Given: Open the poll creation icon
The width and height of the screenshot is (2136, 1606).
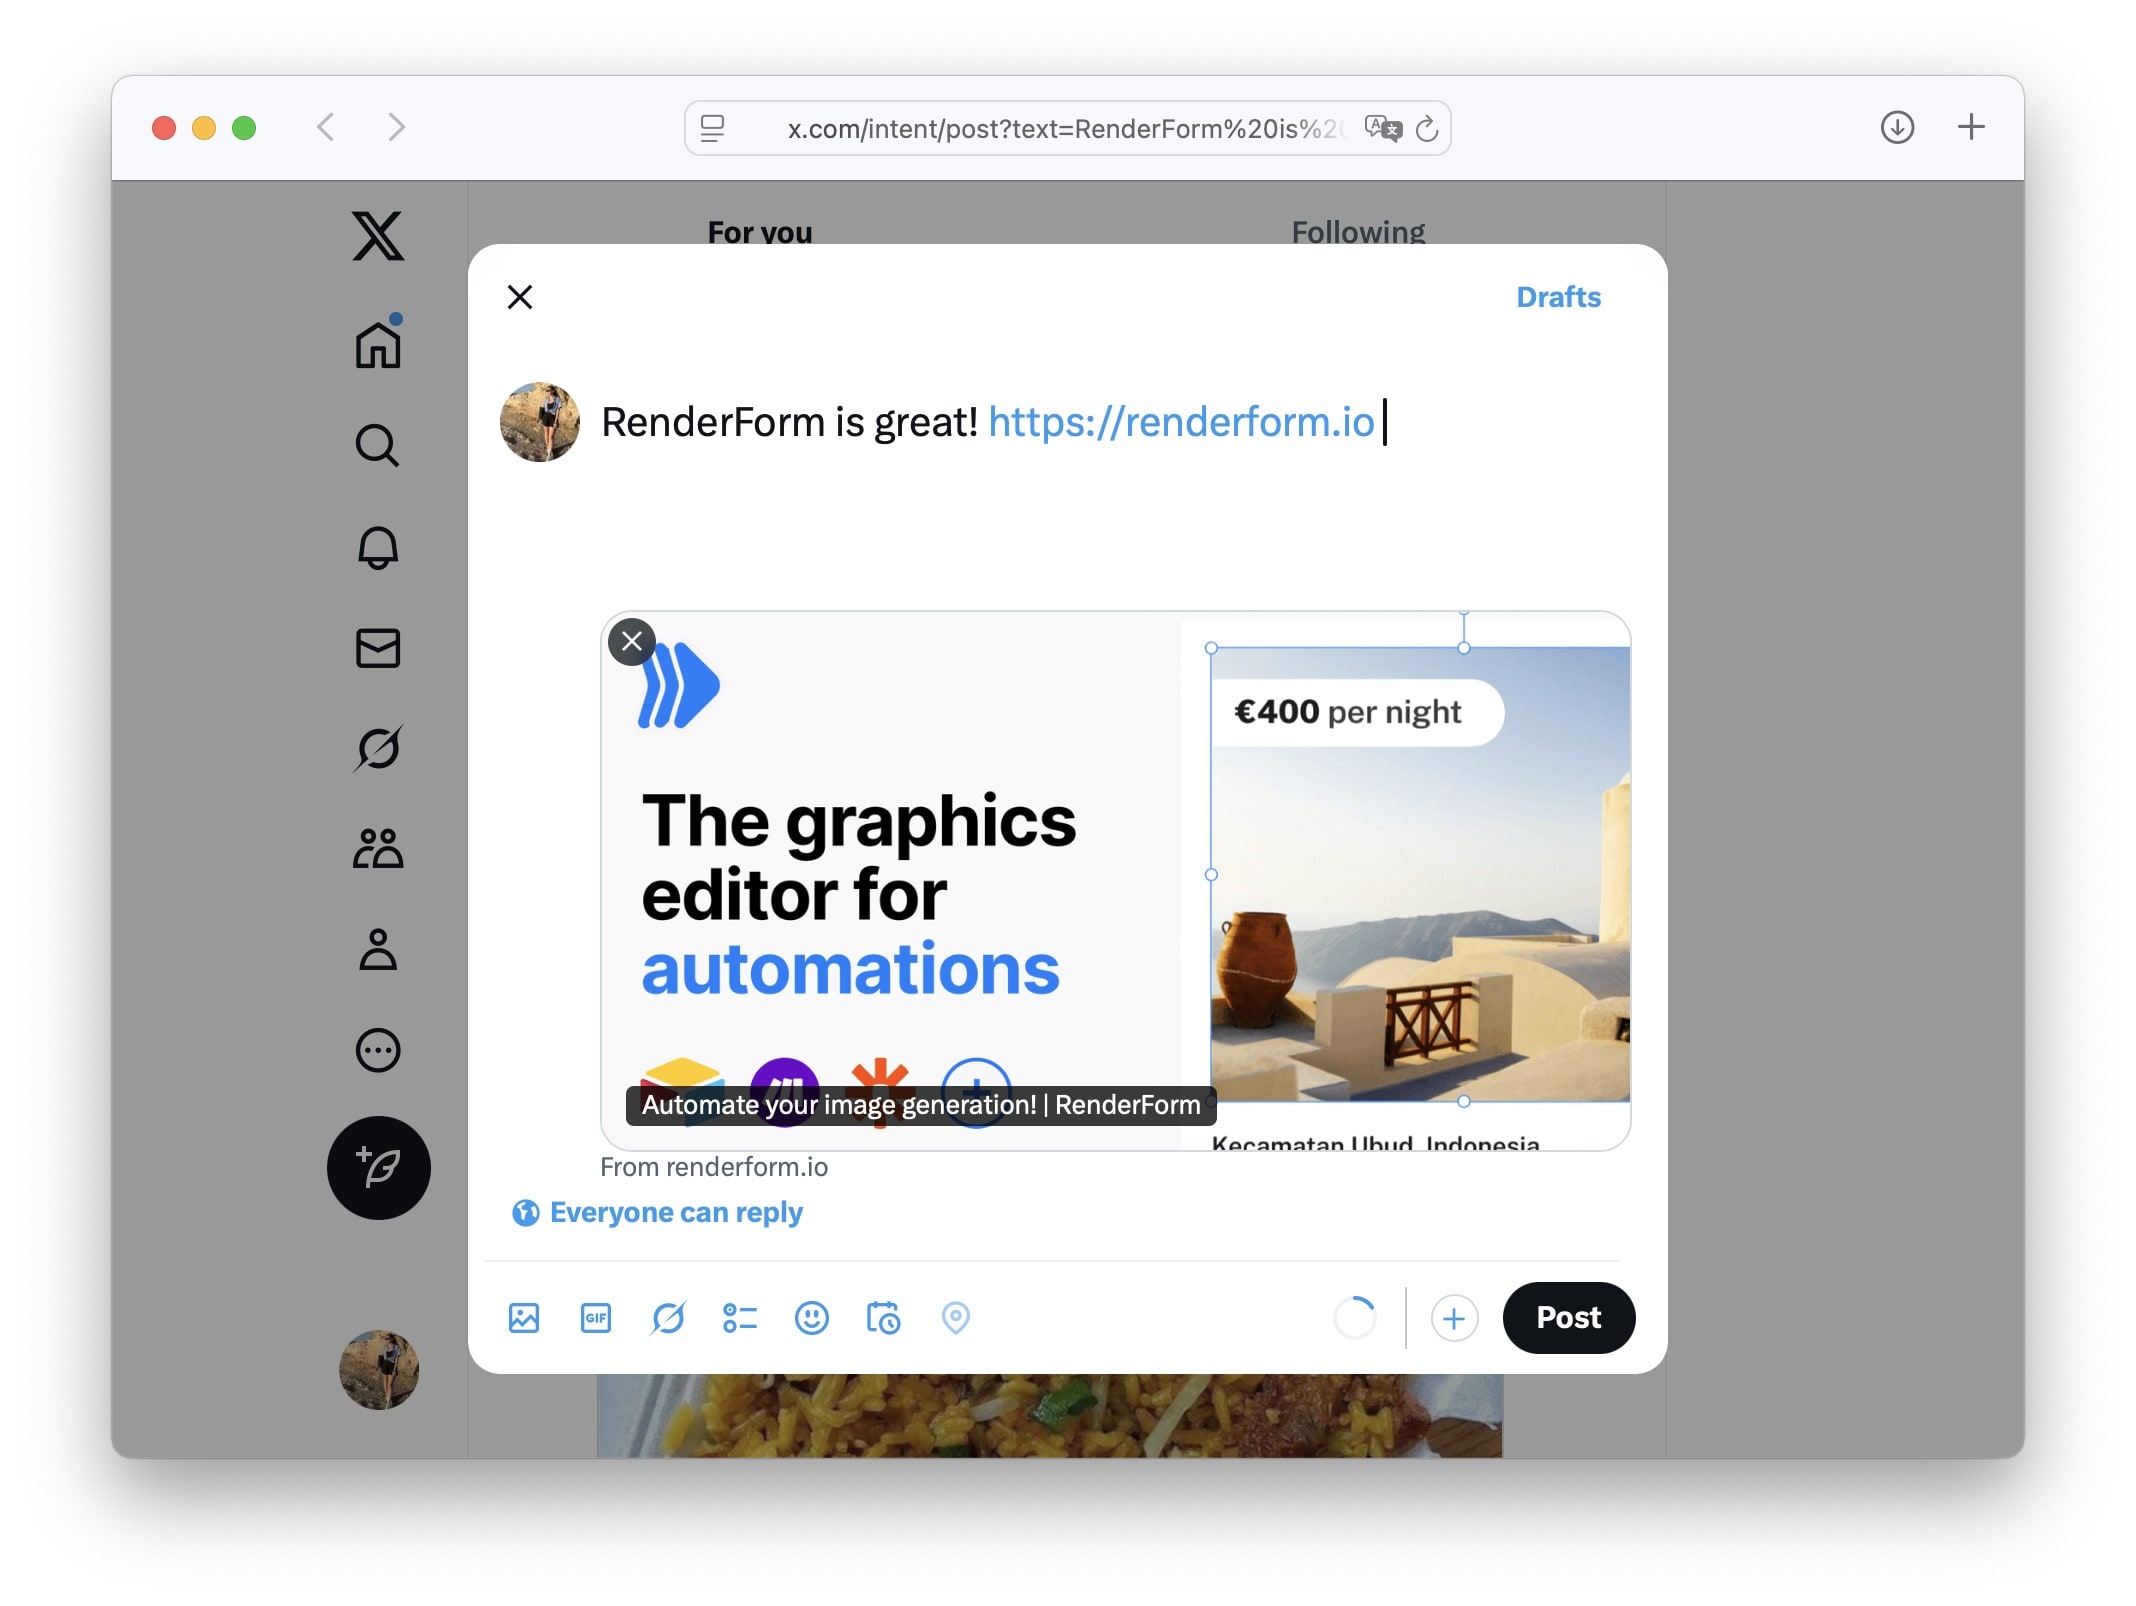Looking at the screenshot, I should click(x=740, y=1318).
